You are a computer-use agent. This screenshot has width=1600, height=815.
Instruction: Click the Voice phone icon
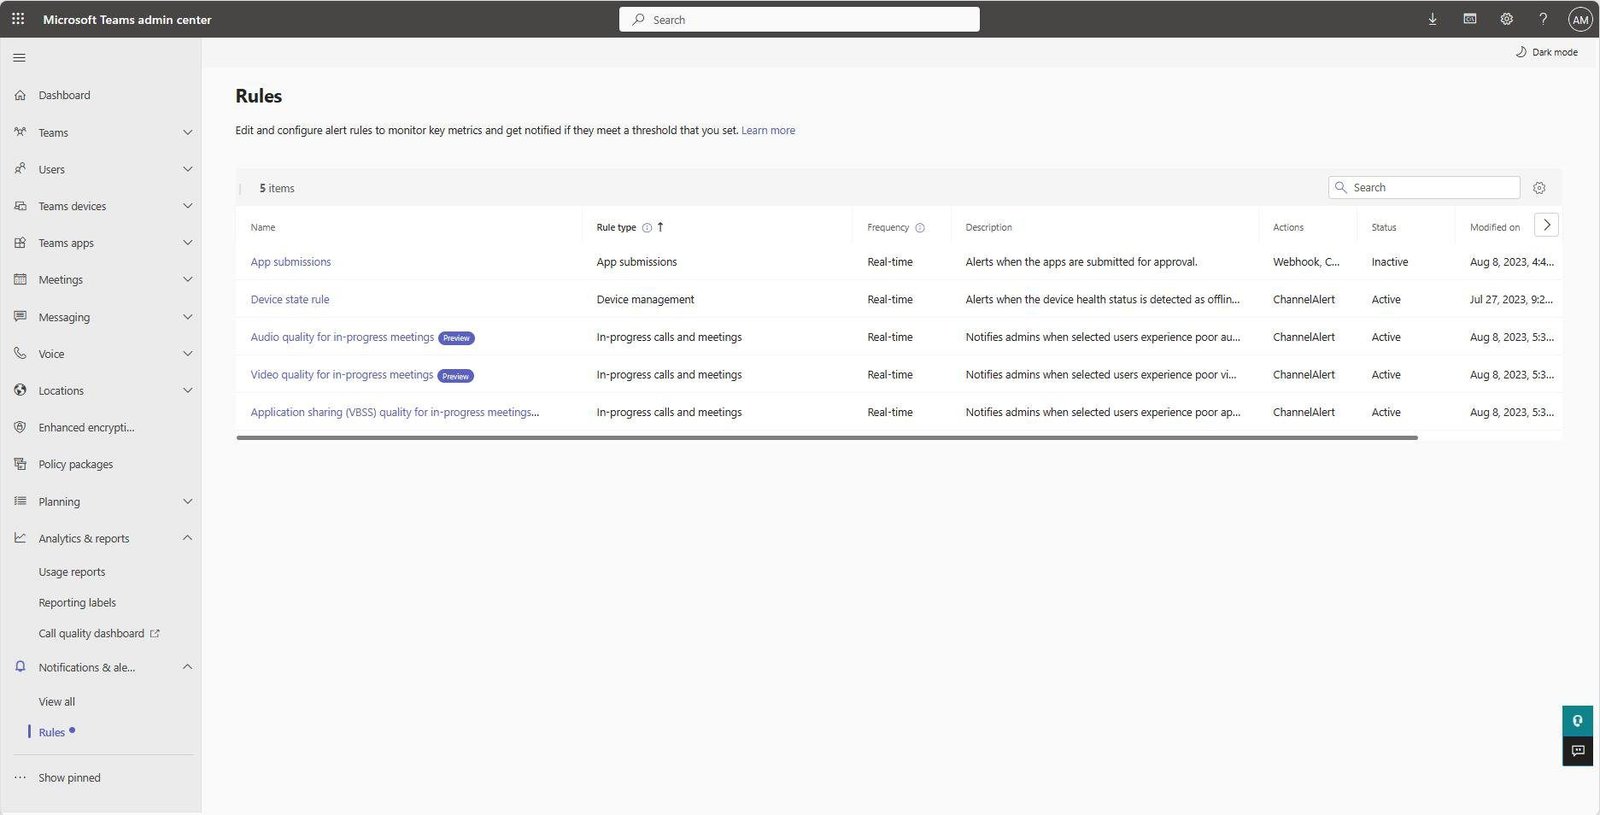click(20, 353)
